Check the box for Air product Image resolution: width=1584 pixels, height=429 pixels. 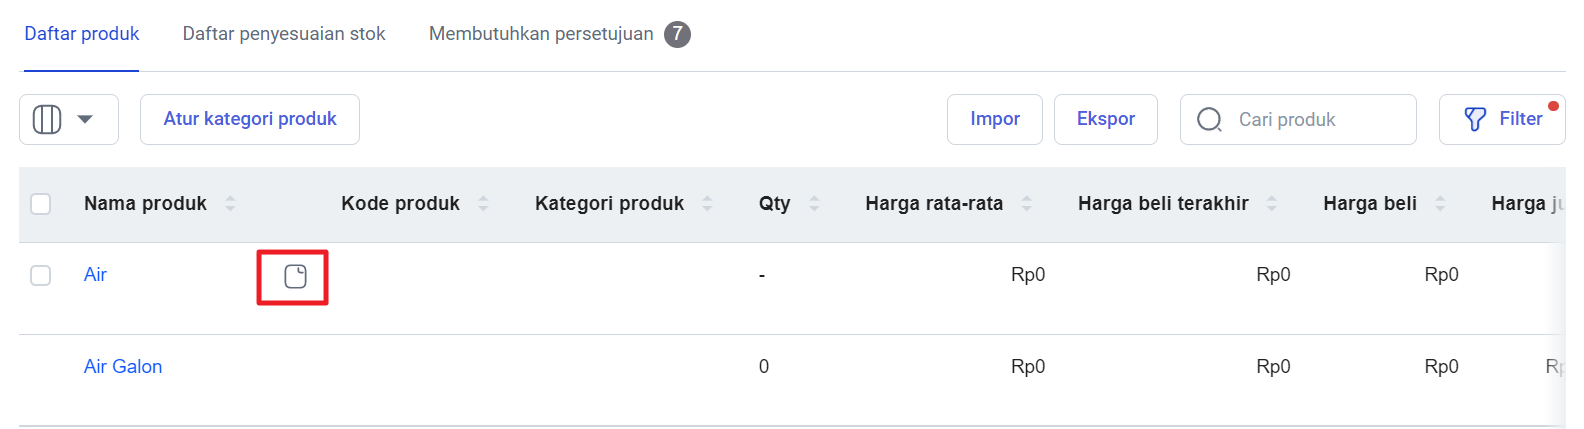tap(41, 275)
